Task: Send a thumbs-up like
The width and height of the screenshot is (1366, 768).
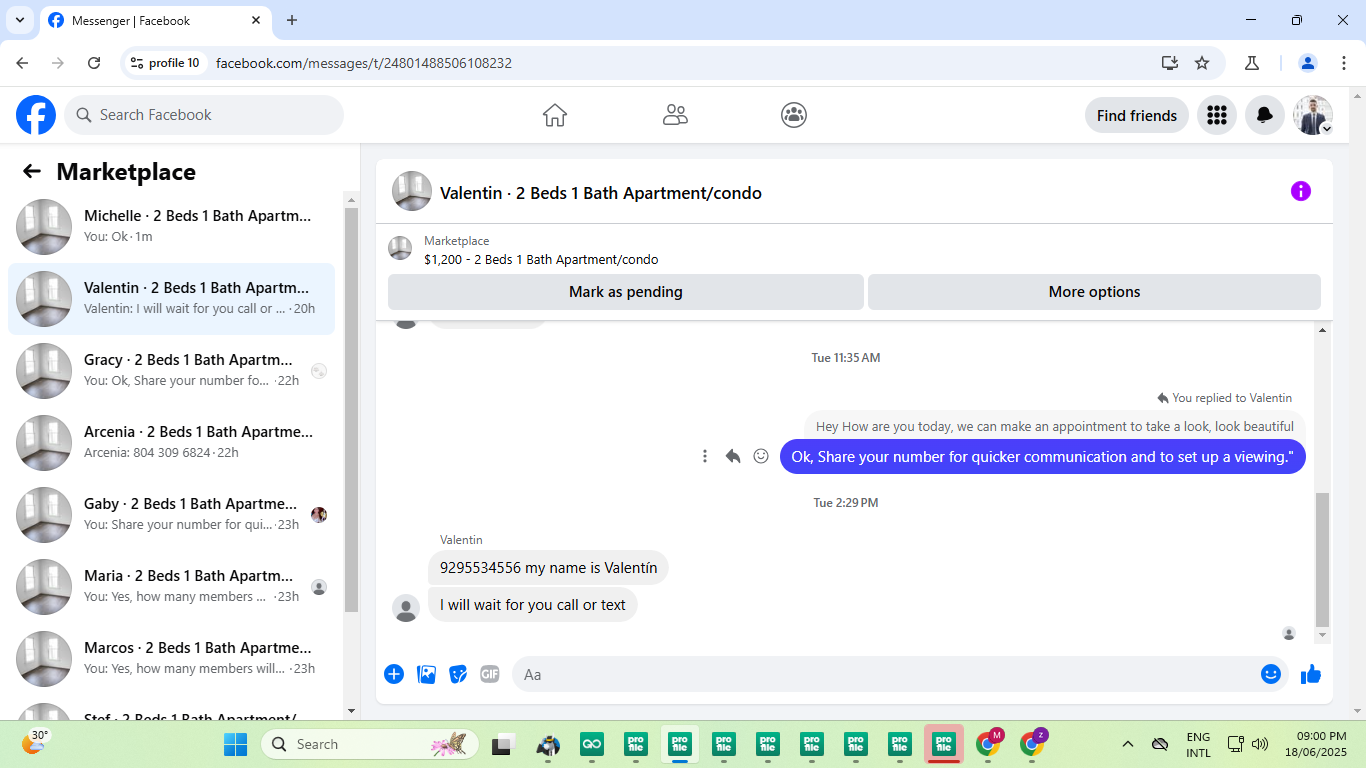Action: [1311, 674]
